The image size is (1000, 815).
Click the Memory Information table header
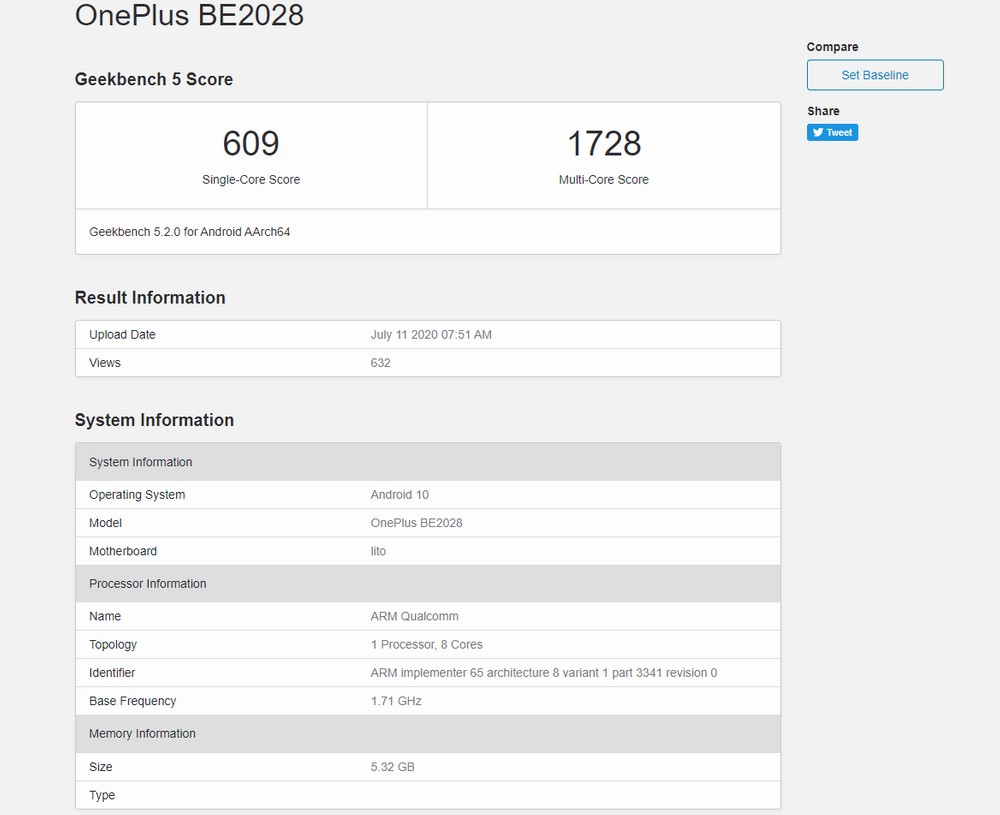tap(428, 734)
